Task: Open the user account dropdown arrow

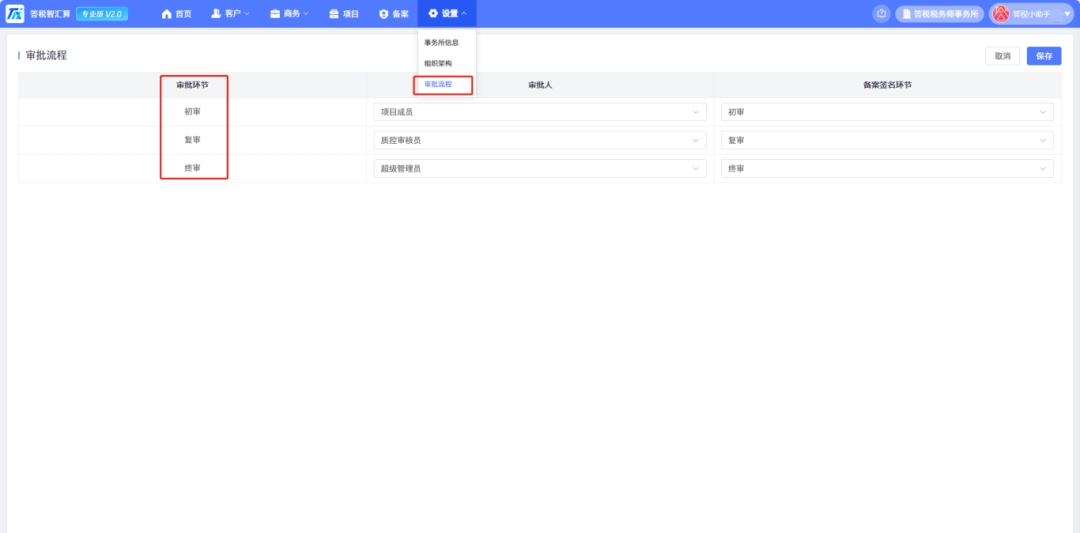Action: pos(1067,14)
